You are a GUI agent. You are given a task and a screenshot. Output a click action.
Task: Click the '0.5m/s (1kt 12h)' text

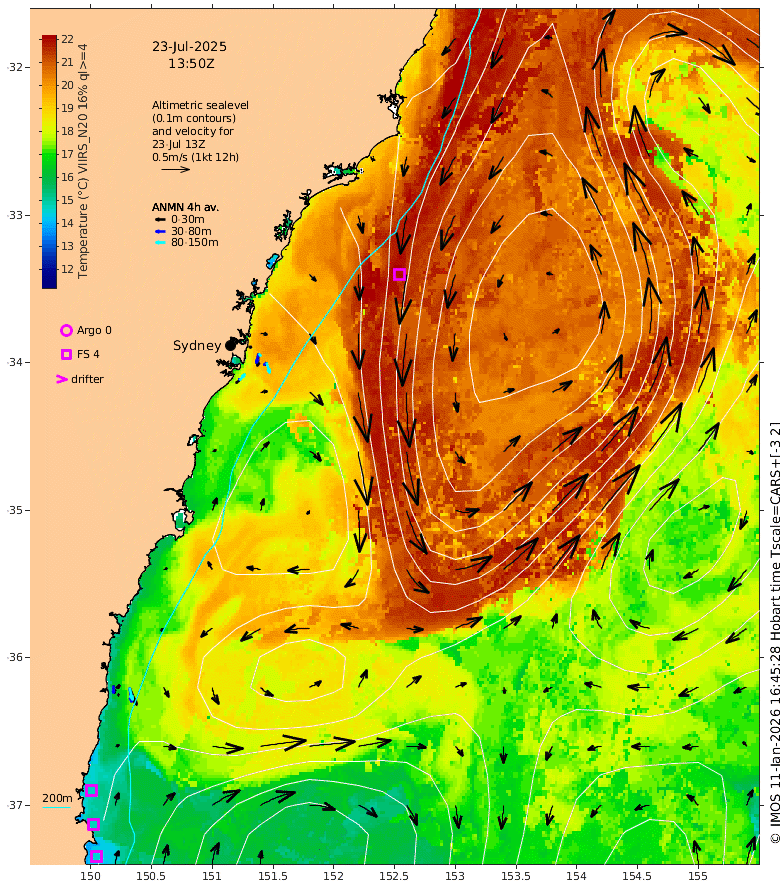point(195,157)
